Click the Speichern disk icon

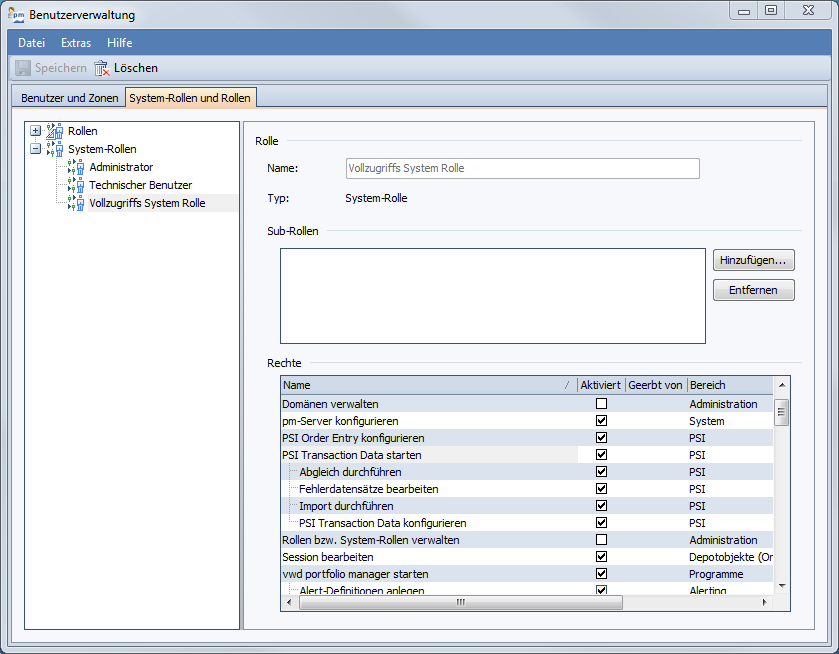(22, 68)
